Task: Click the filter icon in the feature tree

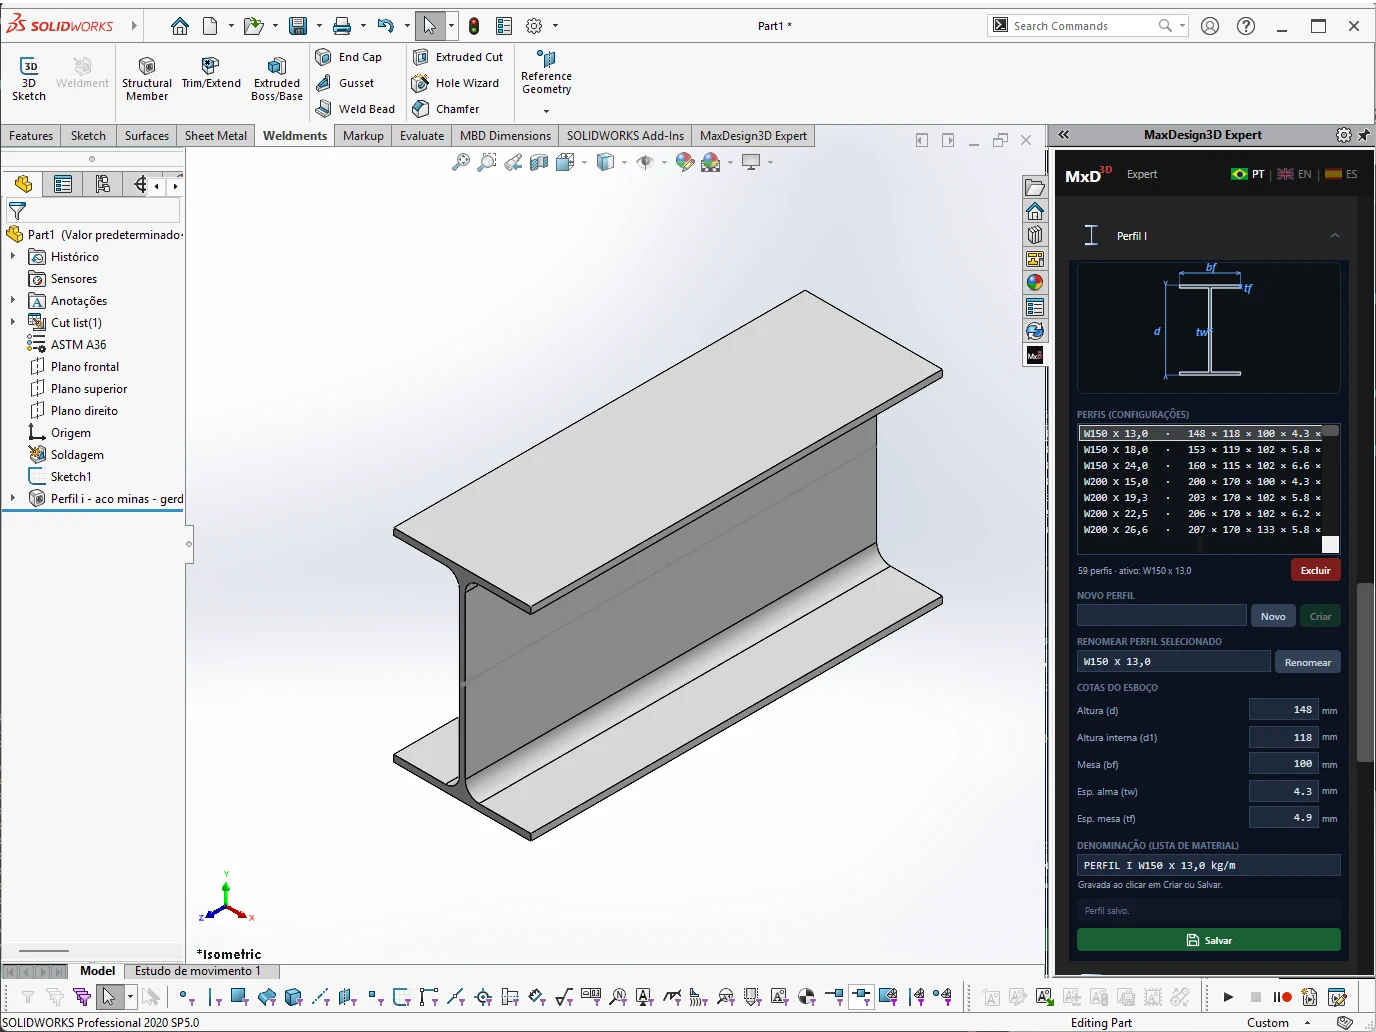Action: (17, 211)
